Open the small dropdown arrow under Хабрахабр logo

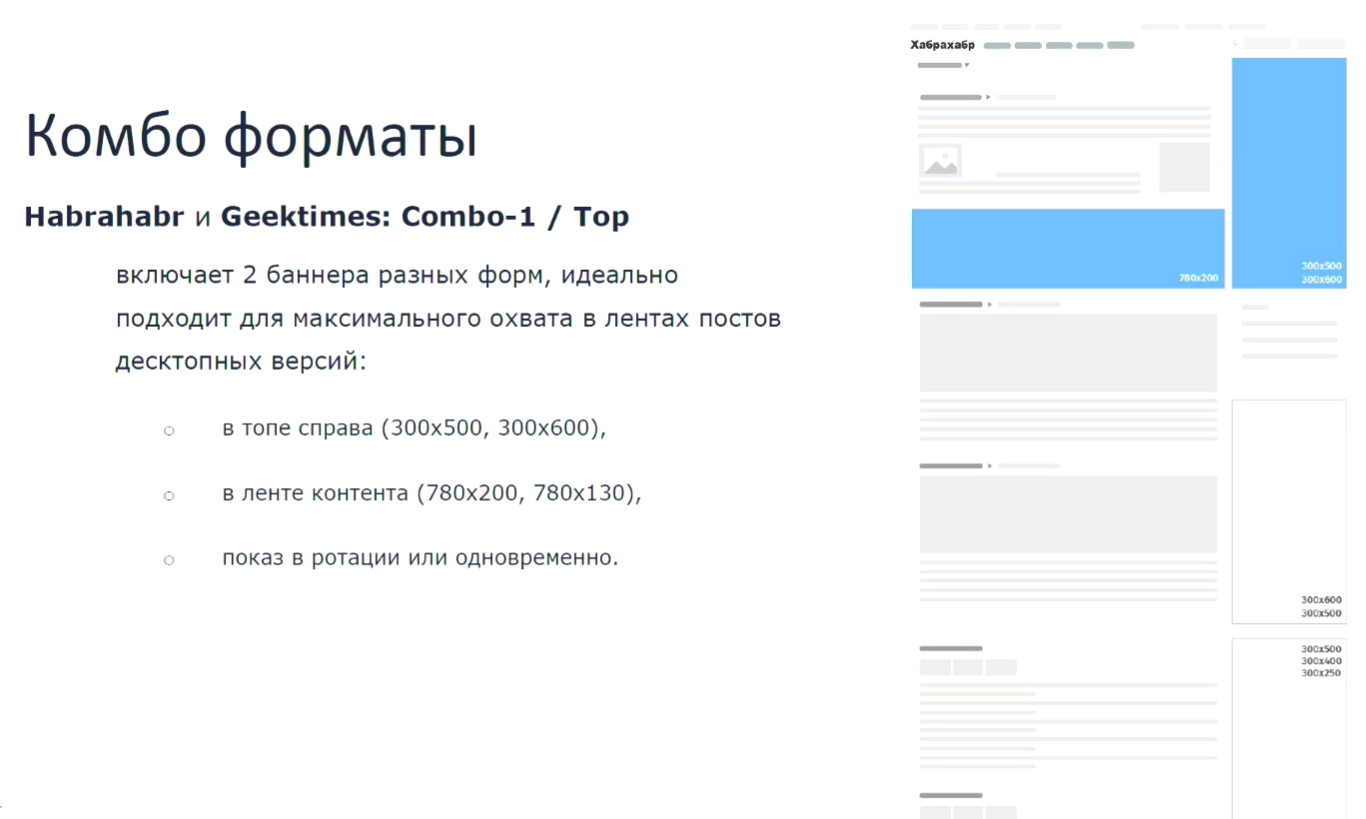click(x=967, y=65)
